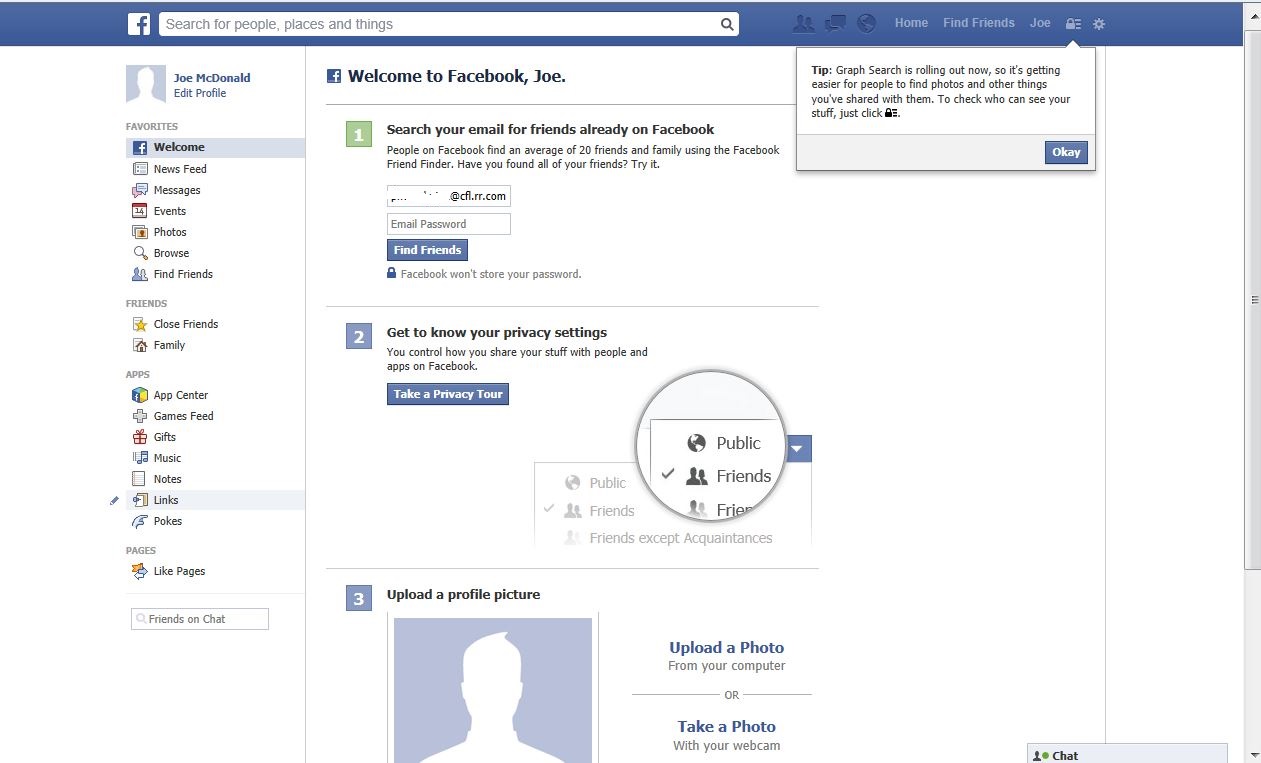Screen dimensions: 1261x763
Task: Click the Close Friends star icon
Action: coord(140,324)
